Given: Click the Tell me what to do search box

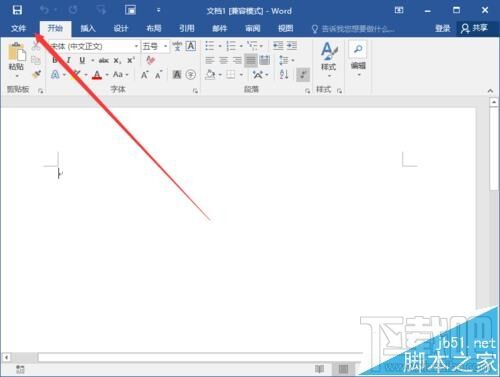Looking at the screenshot, I should pos(353,29).
